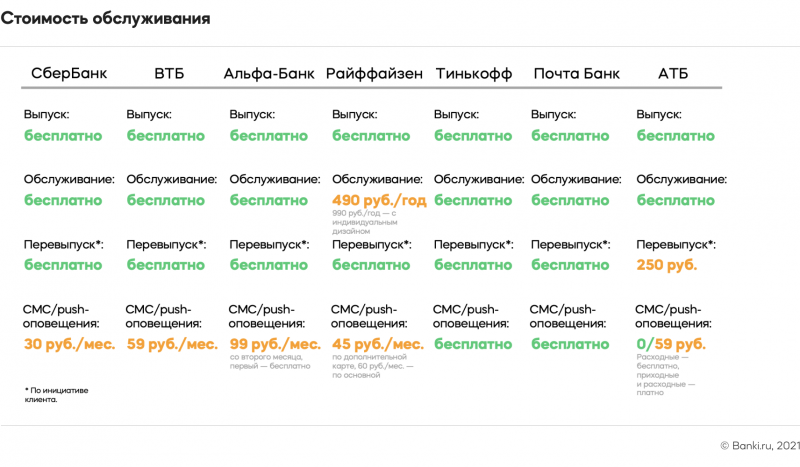The image size is (800, 467).
Task: Click ВТБ's 59 руб./мес. notification price
Action: point(172,343)
